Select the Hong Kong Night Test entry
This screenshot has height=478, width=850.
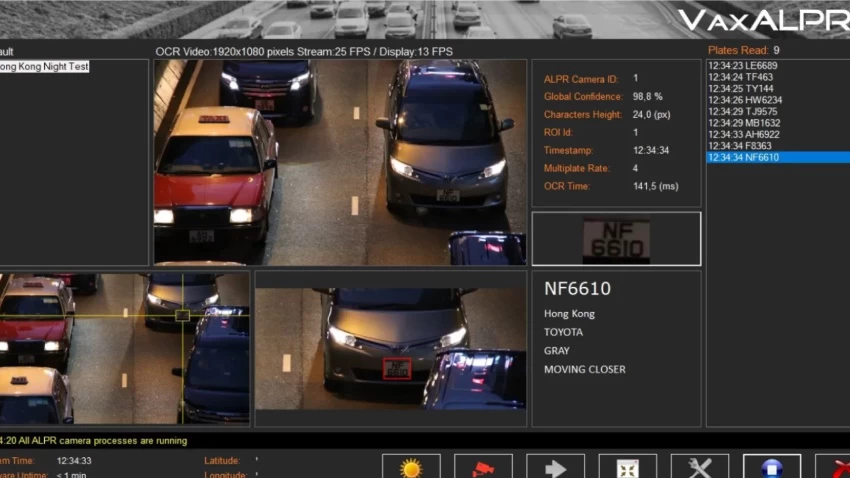(44, 67)
